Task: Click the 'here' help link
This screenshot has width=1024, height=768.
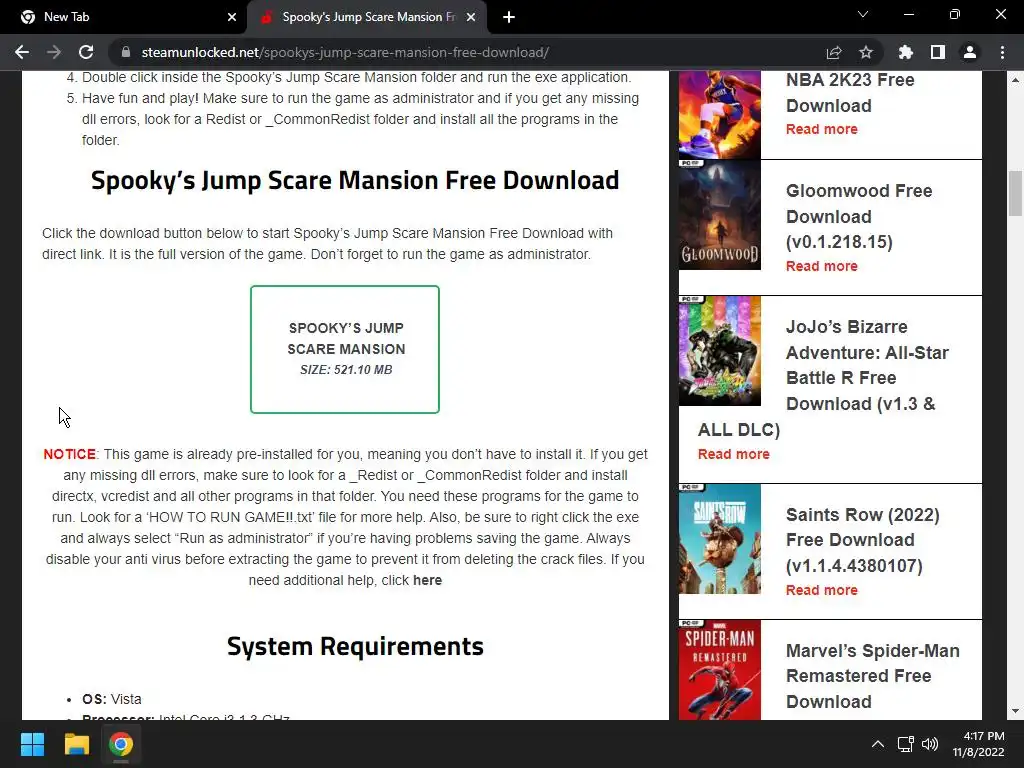Action: (x=427, y=580)
